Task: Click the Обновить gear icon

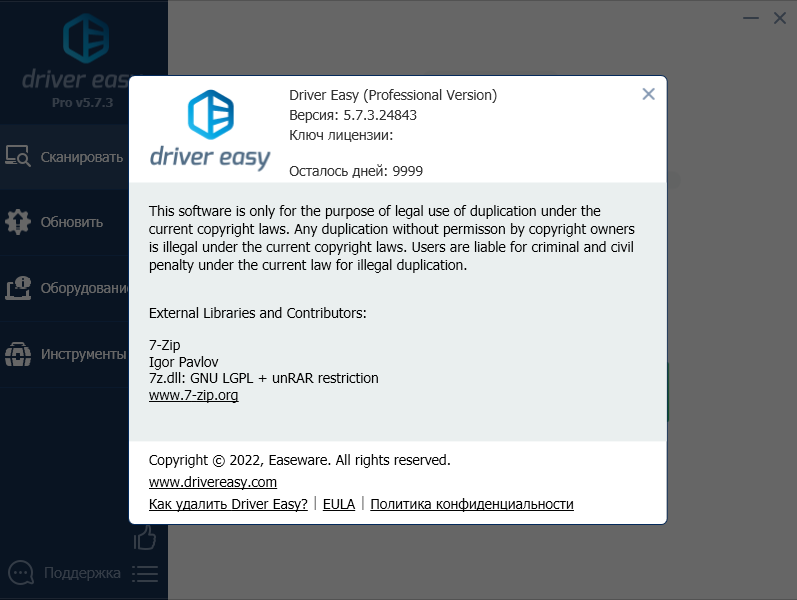Action: tap(18, 222)
